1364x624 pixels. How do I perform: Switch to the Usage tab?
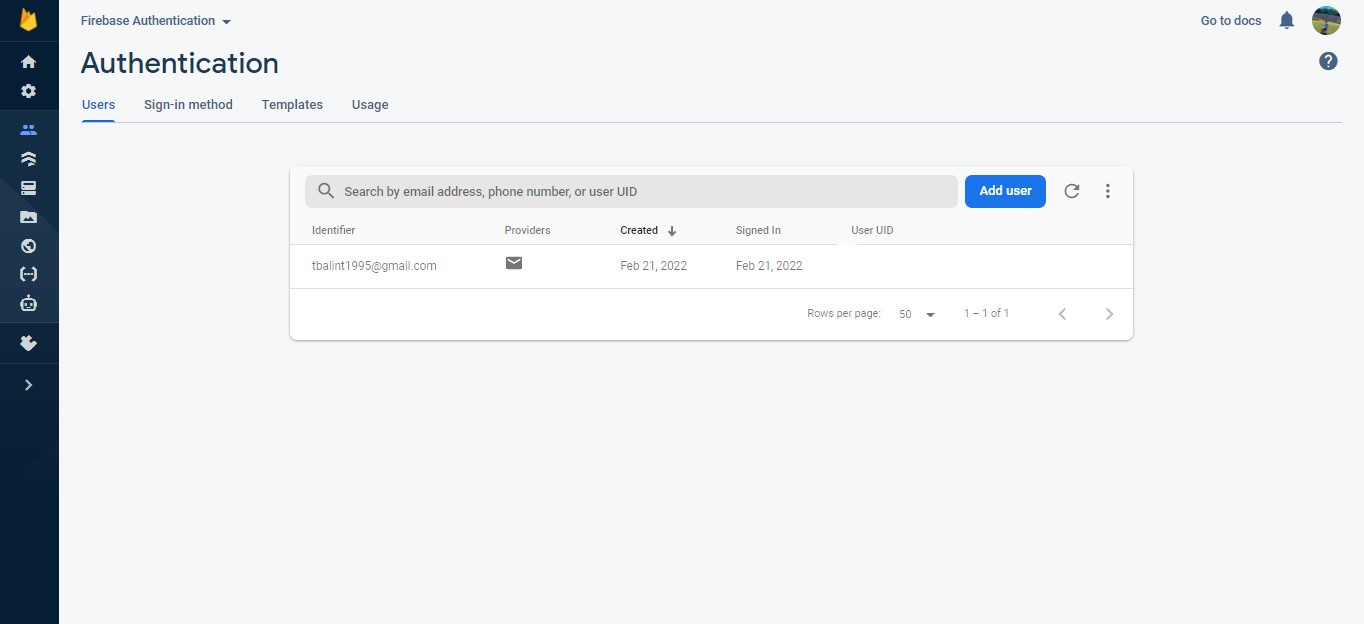click(x=370, y=104)
